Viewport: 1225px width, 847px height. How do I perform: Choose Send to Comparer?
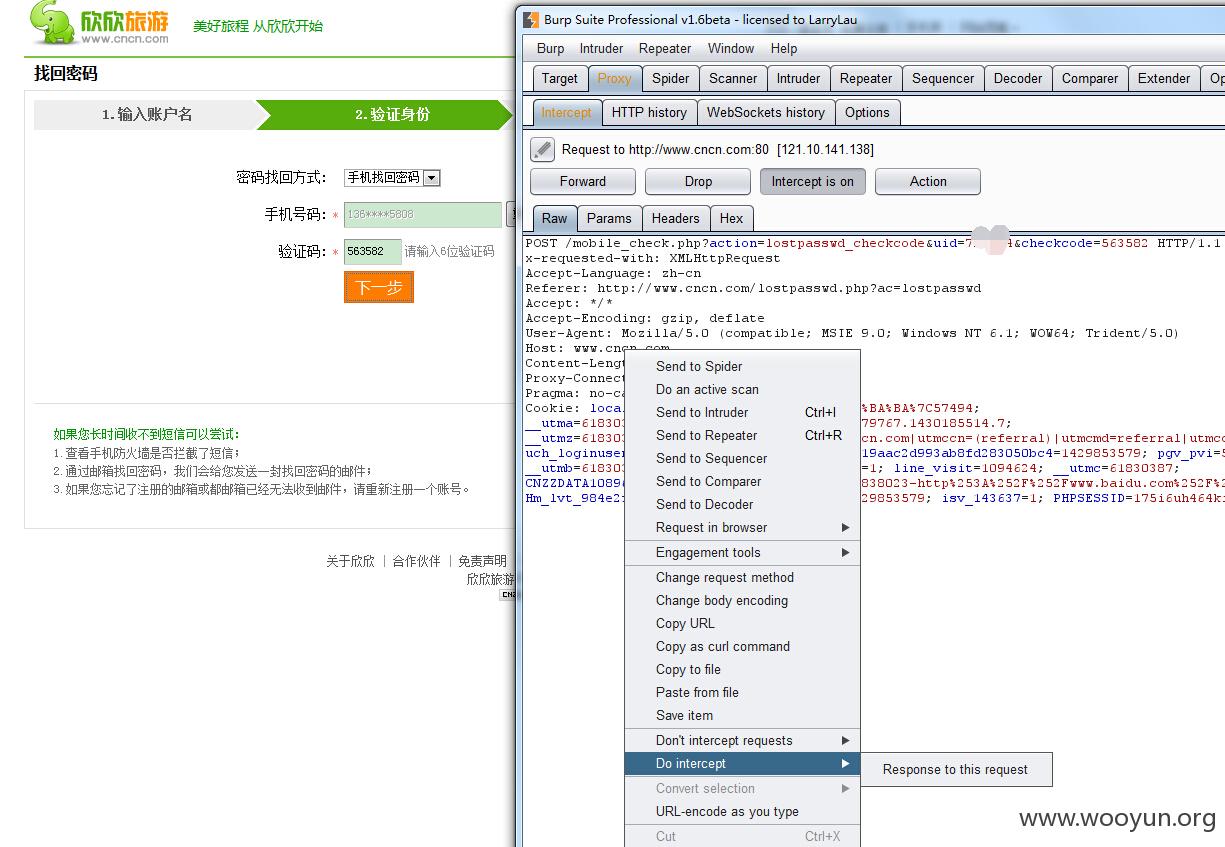pos(742,481)
